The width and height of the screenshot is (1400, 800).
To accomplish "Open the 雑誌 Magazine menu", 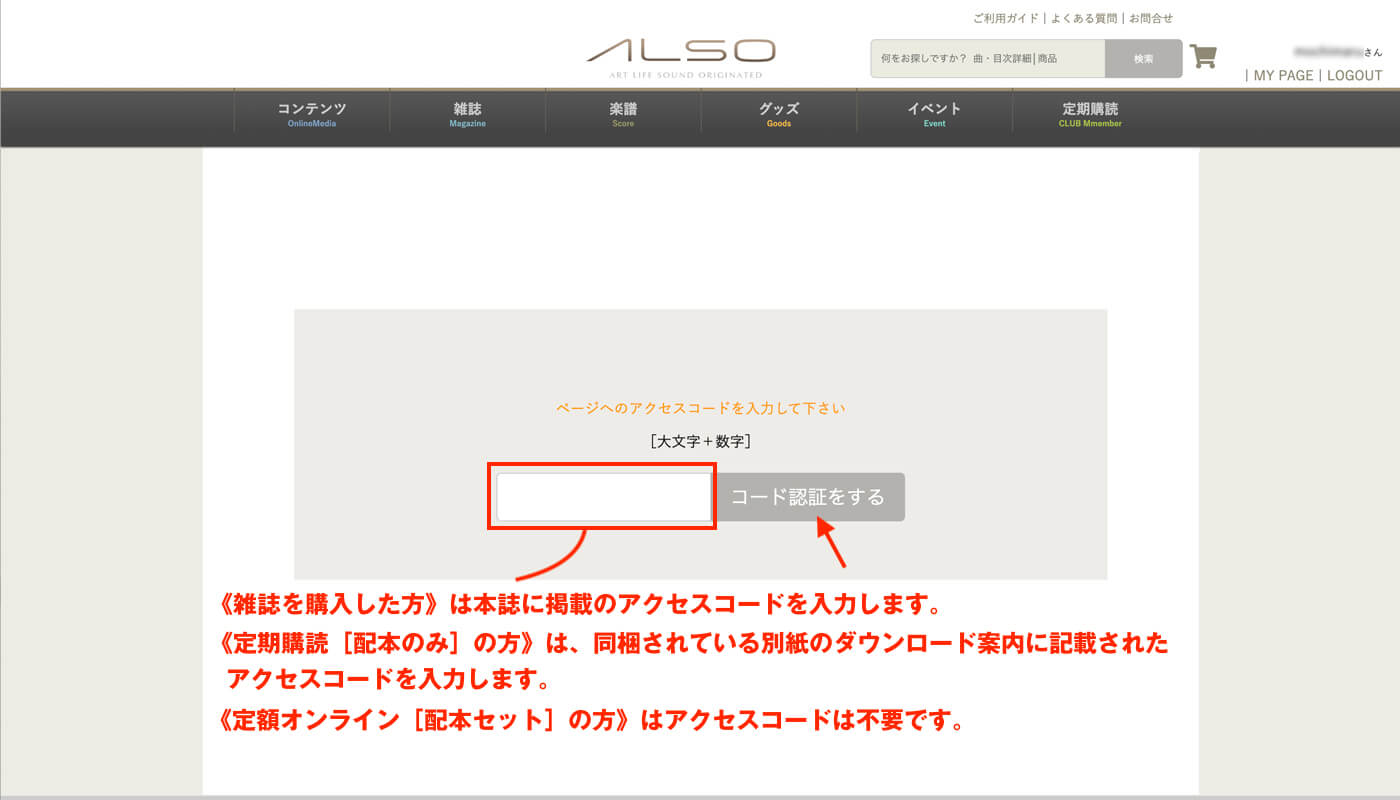I will 467,115.
